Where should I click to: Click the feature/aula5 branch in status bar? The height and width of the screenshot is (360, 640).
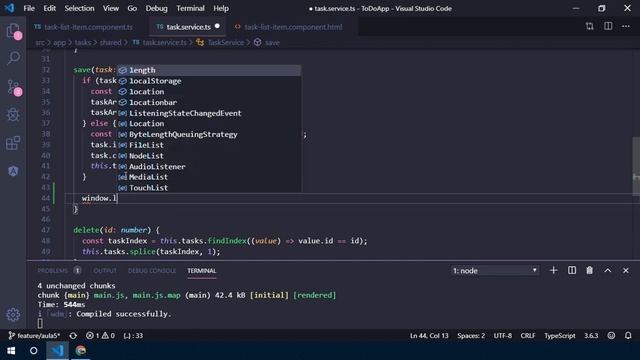pyautogui.click(x=34, y=336)
